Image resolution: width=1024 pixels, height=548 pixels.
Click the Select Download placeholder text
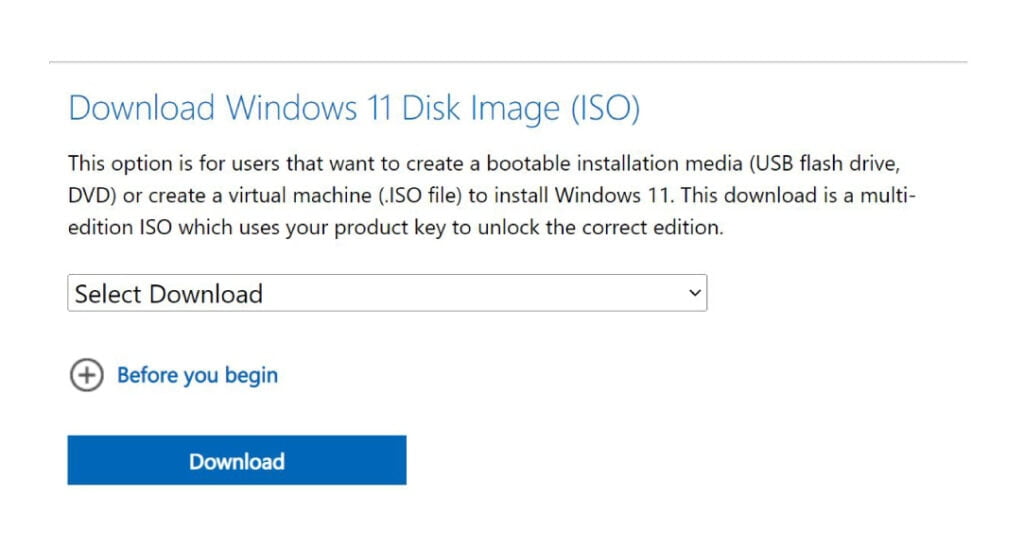tap(169, 294)
